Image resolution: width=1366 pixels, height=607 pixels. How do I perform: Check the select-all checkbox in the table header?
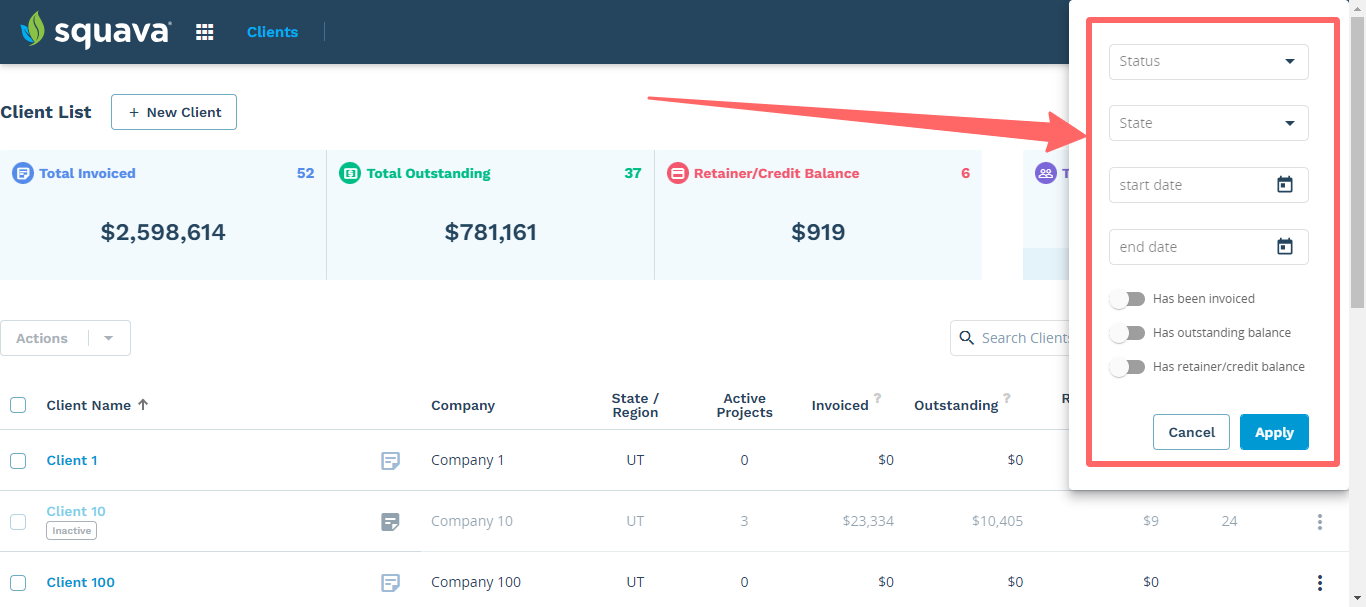17,405
